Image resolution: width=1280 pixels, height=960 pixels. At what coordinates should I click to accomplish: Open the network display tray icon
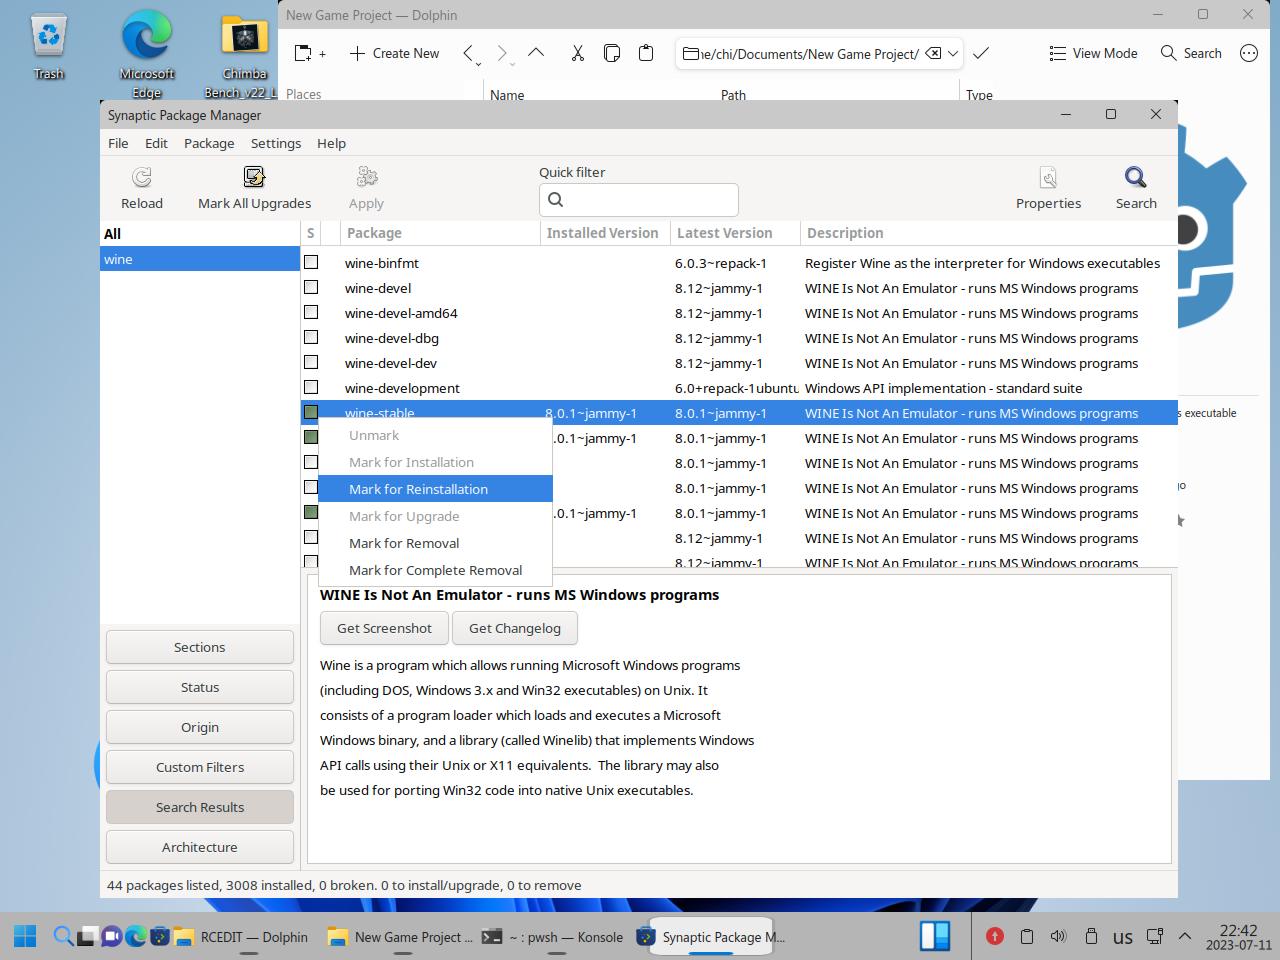point(1154,937)
